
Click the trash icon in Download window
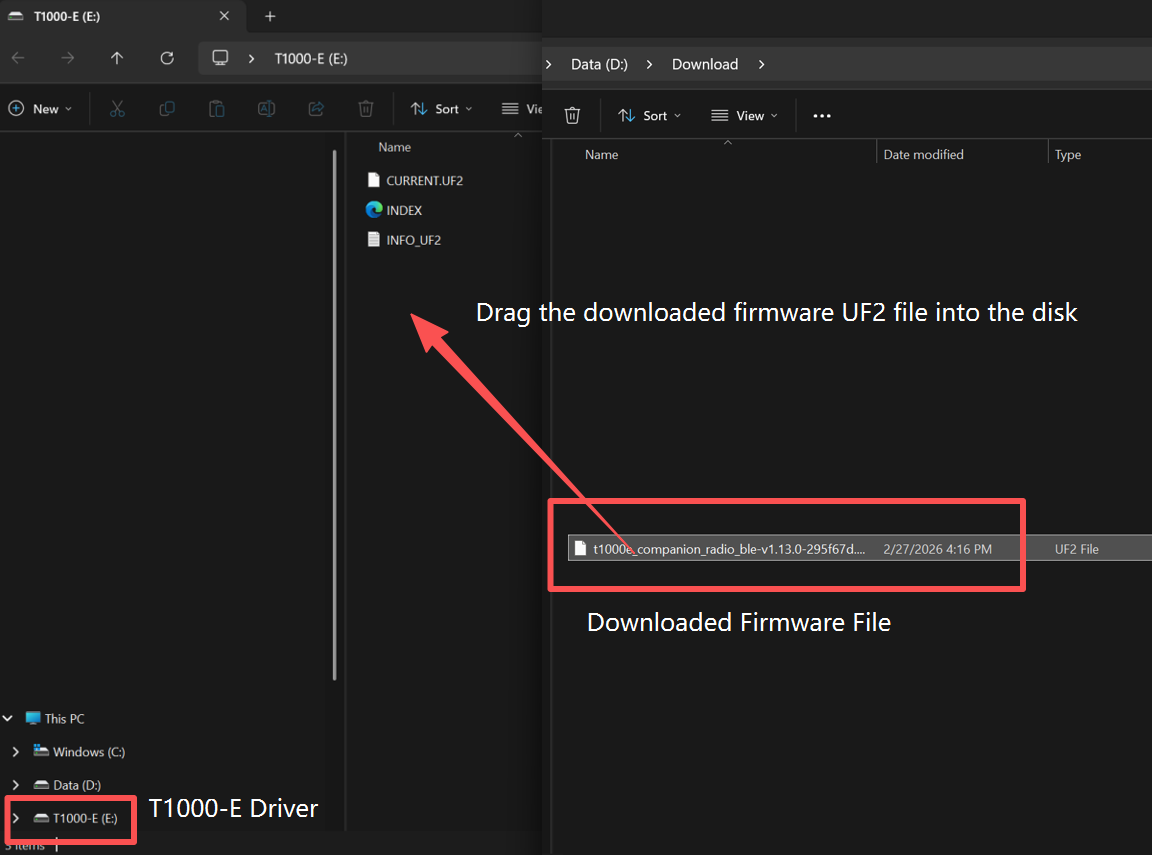click(572, 116)
